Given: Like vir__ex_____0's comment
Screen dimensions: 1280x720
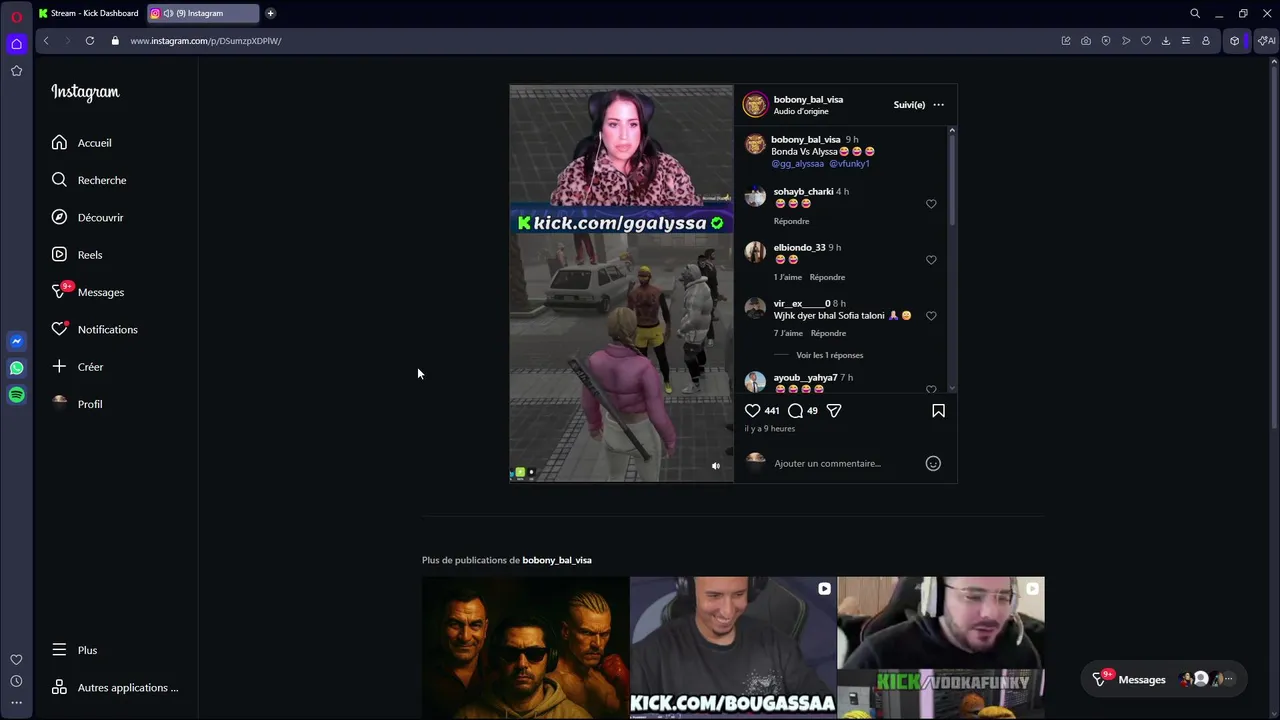Looking at the screenshot, I should pyautogui.click(x=931, y=316).
